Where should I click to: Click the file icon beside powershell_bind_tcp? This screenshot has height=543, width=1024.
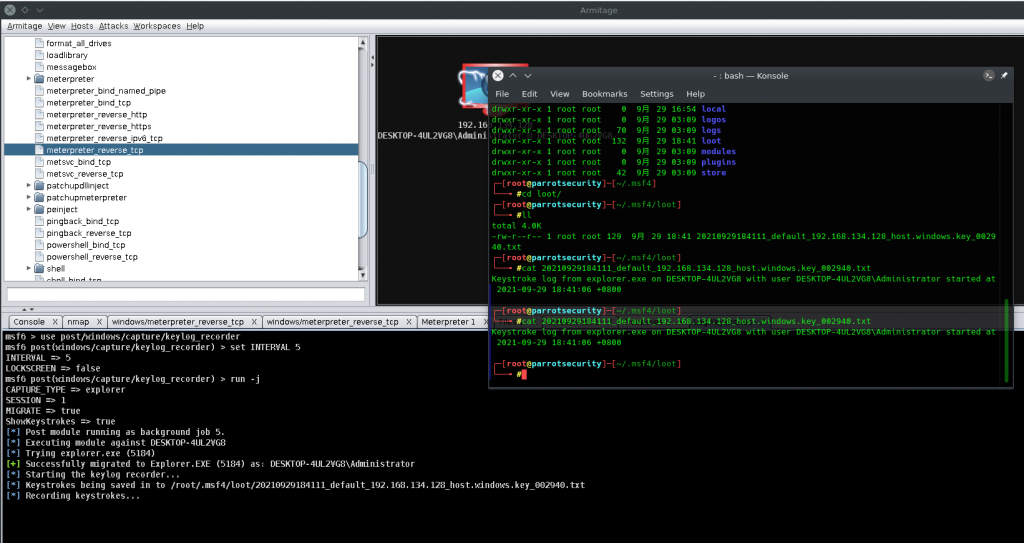[39, 245]
